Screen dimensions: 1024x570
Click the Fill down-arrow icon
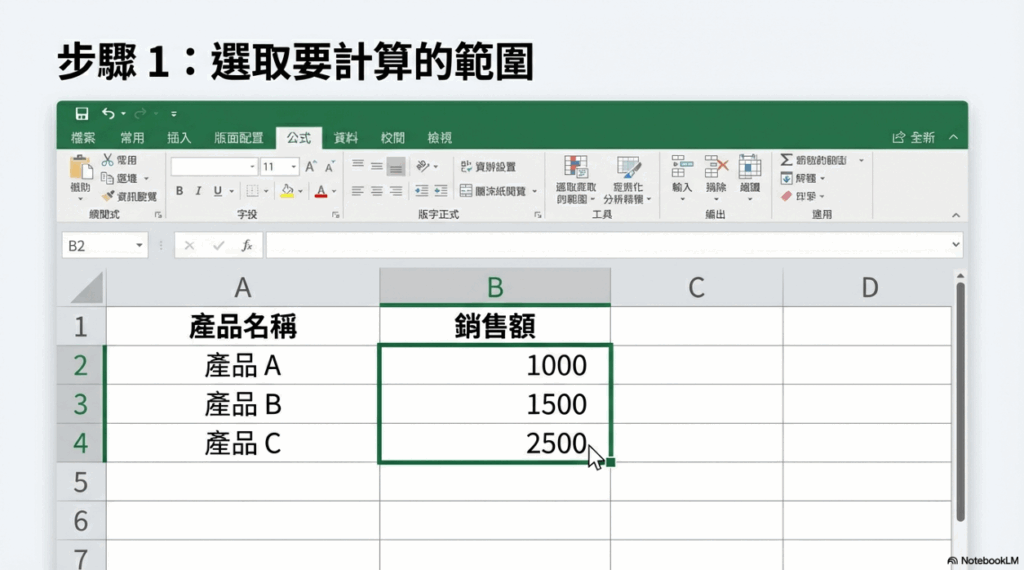[x=786, y=178]
